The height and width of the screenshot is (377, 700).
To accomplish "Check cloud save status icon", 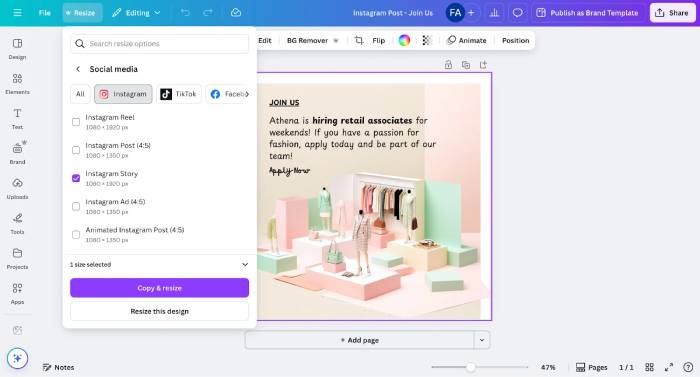I will 236,13.
